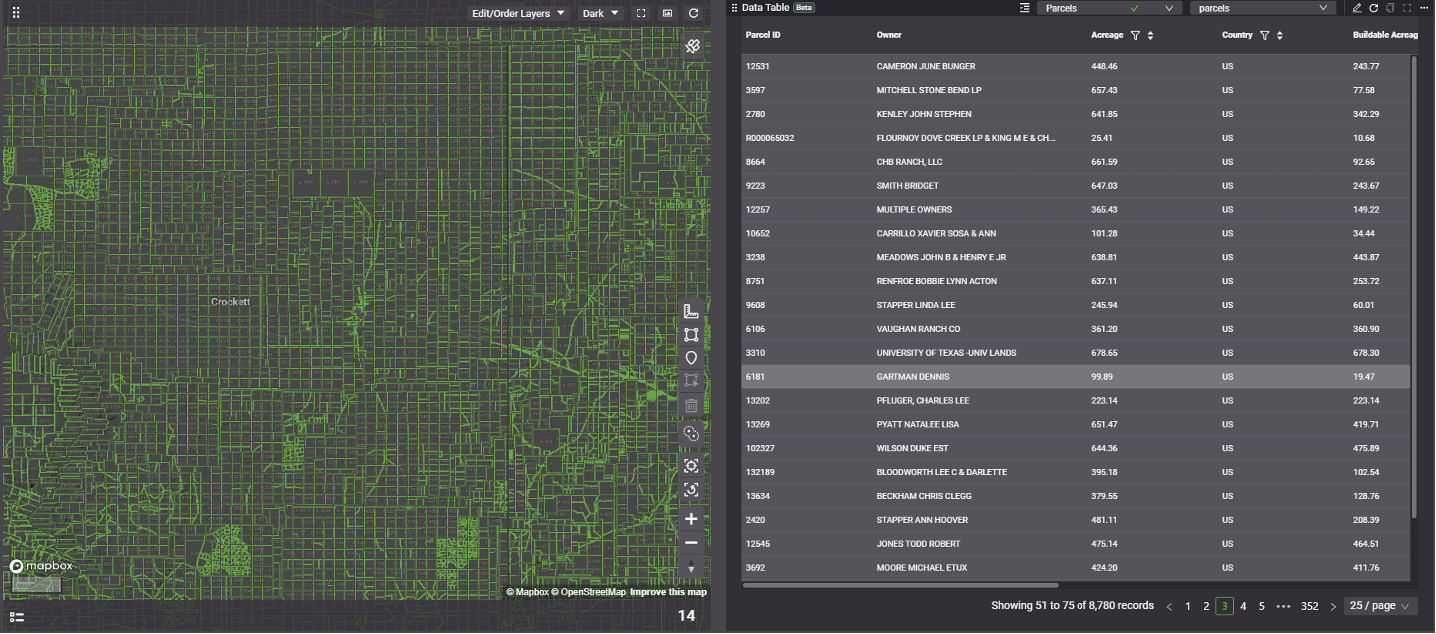Toggle satellite imagery on the map
1436x634 pixels.
(691, 47)
